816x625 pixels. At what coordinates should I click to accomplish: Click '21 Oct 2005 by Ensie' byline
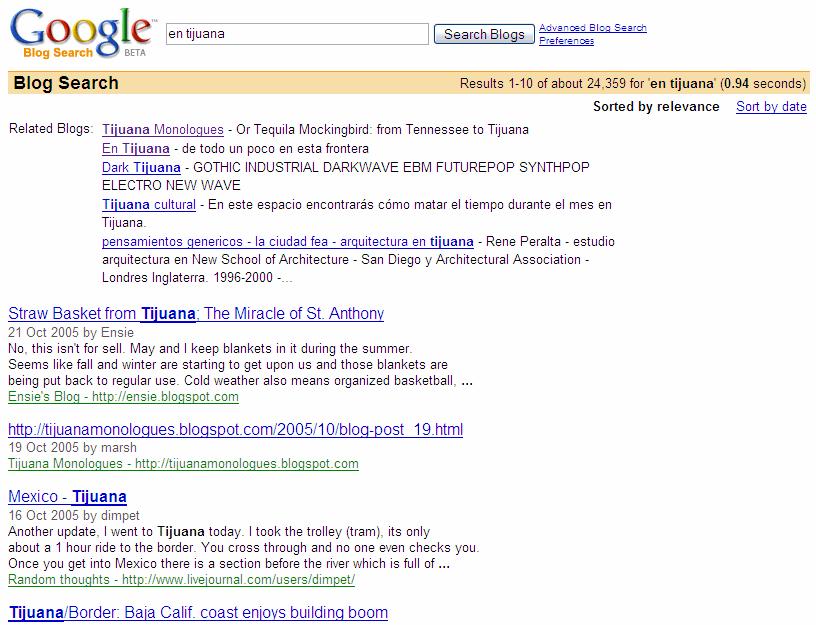(x=71, y=333)
